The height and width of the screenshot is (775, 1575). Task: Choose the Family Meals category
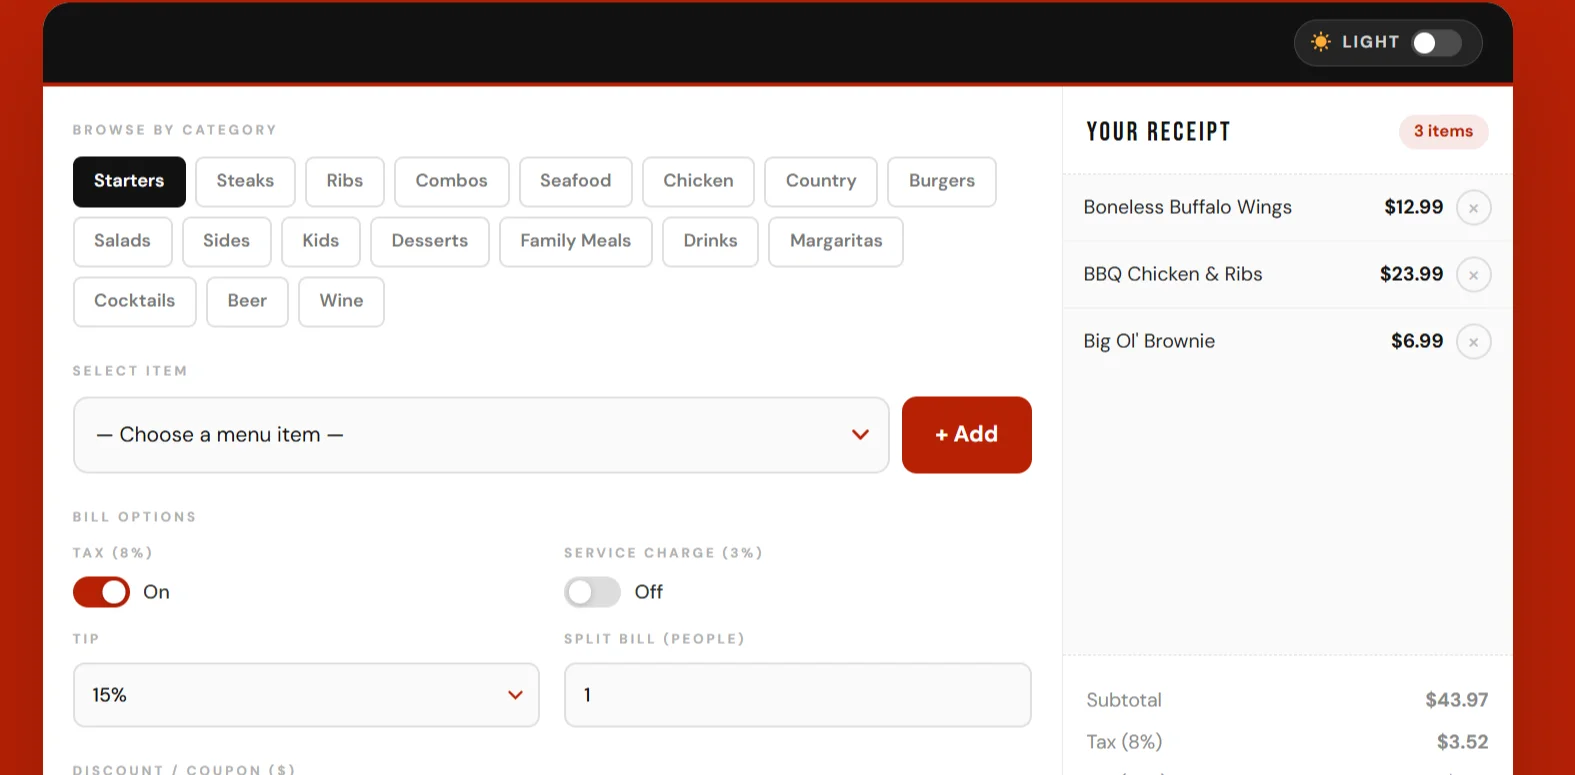coord(575,242)
